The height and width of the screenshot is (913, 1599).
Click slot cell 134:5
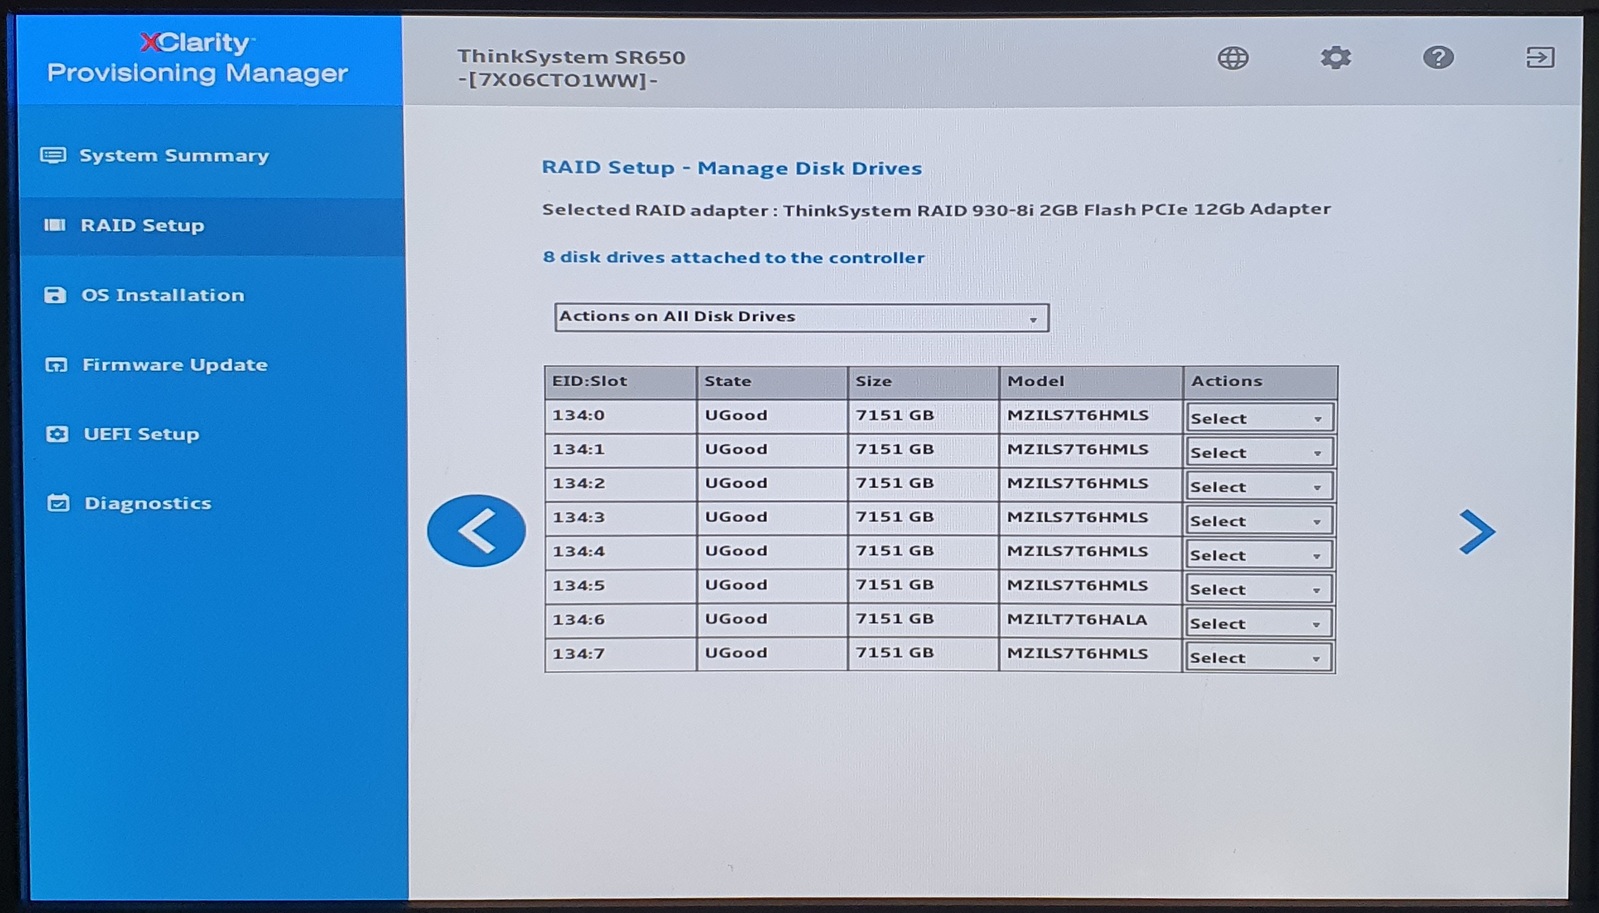pos(620,585)
